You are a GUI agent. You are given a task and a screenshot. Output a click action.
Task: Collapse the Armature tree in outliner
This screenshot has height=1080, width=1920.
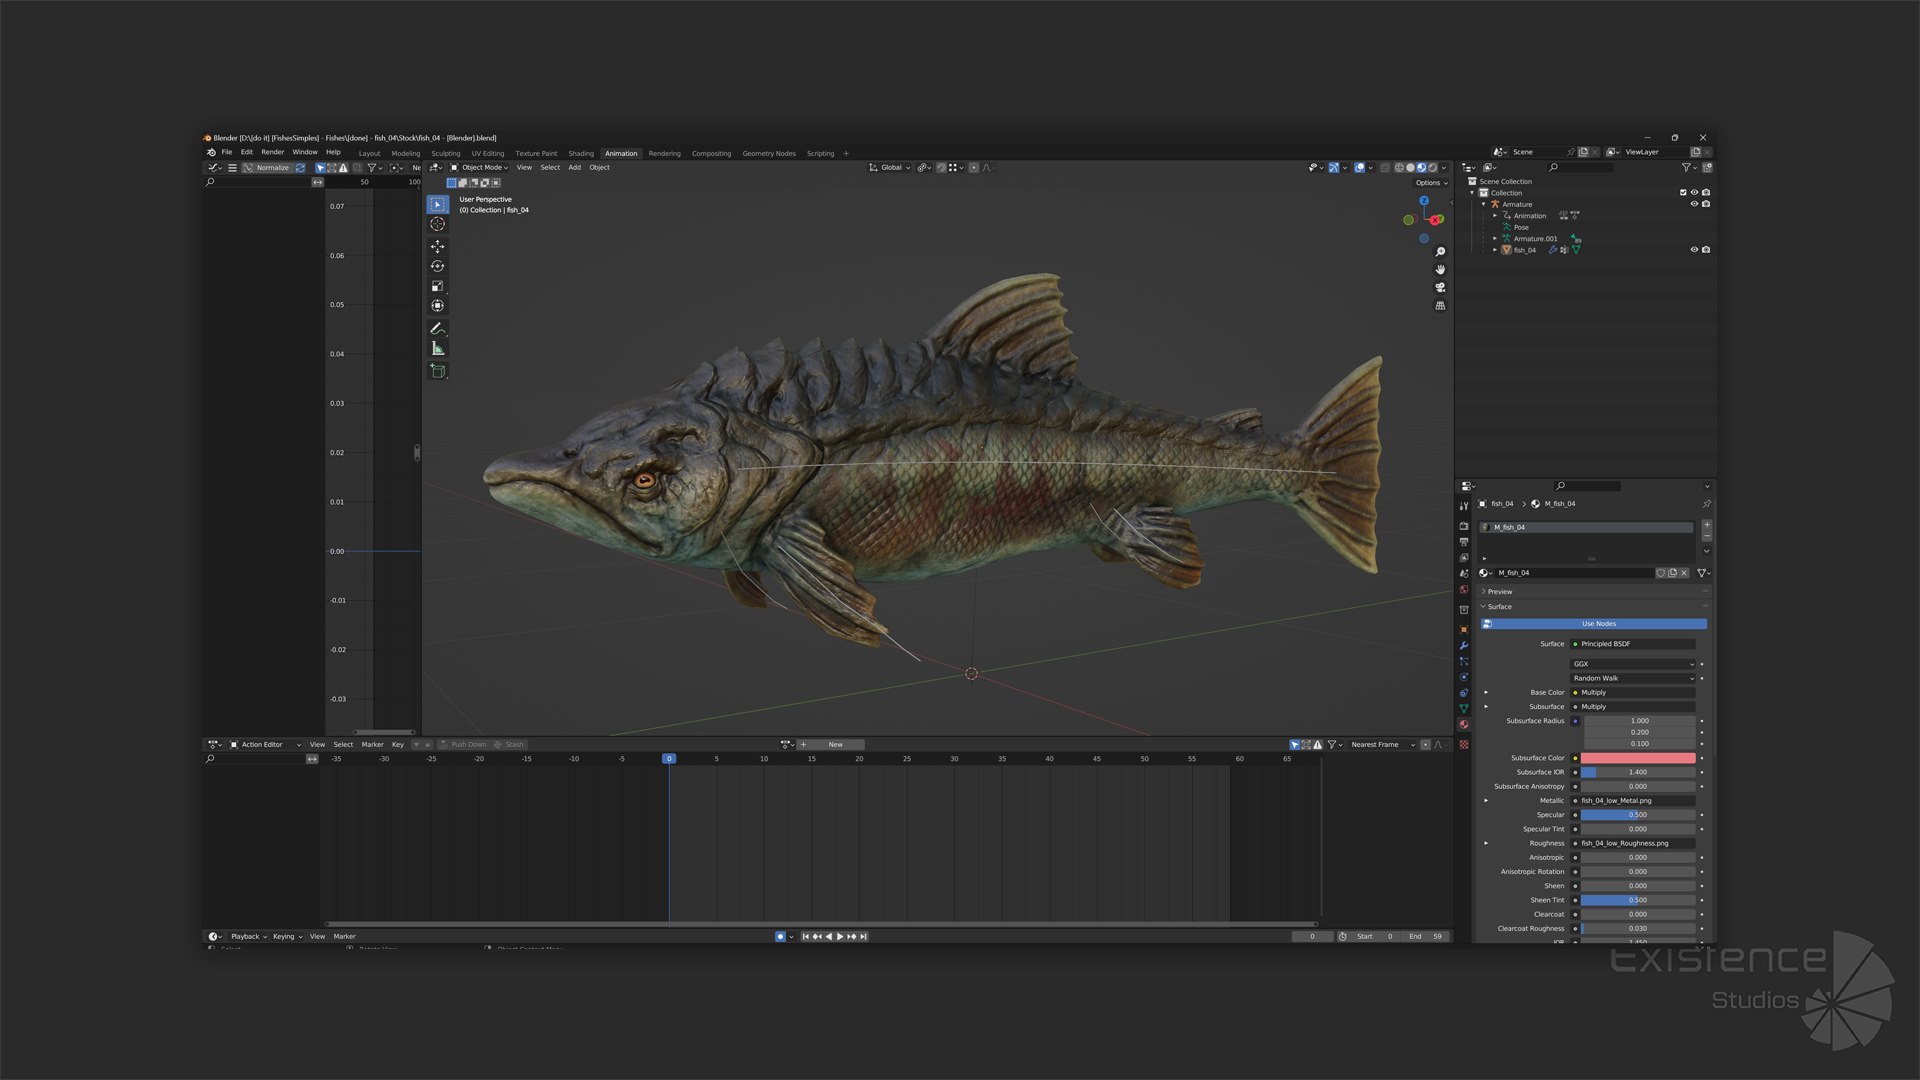click(1484, 204)
